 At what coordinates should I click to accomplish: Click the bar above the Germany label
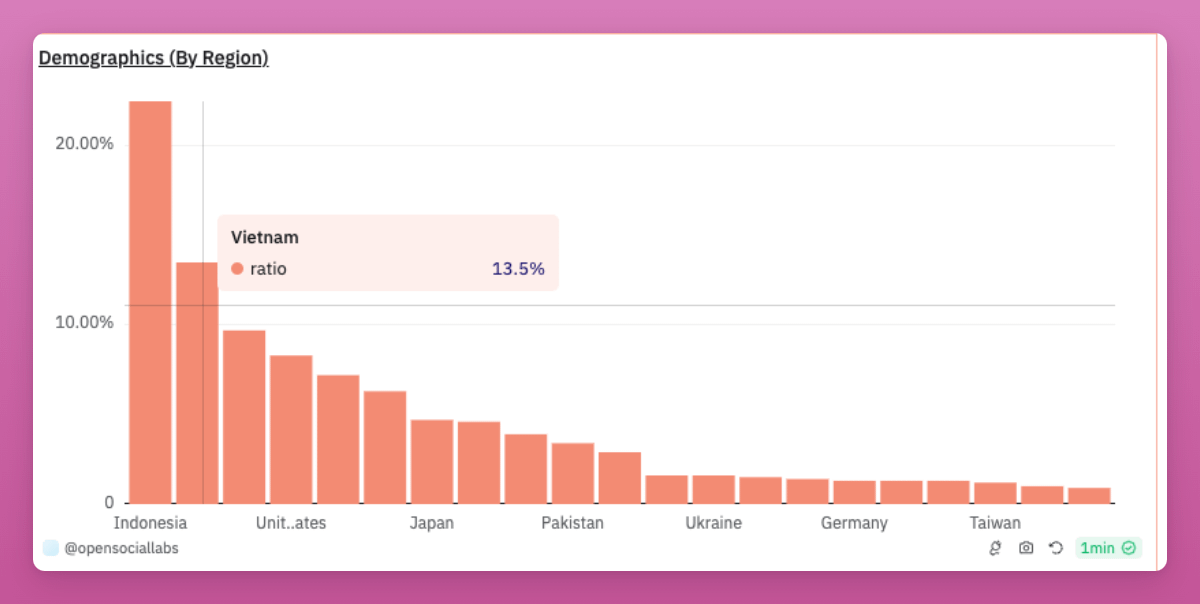click(854, 492)
